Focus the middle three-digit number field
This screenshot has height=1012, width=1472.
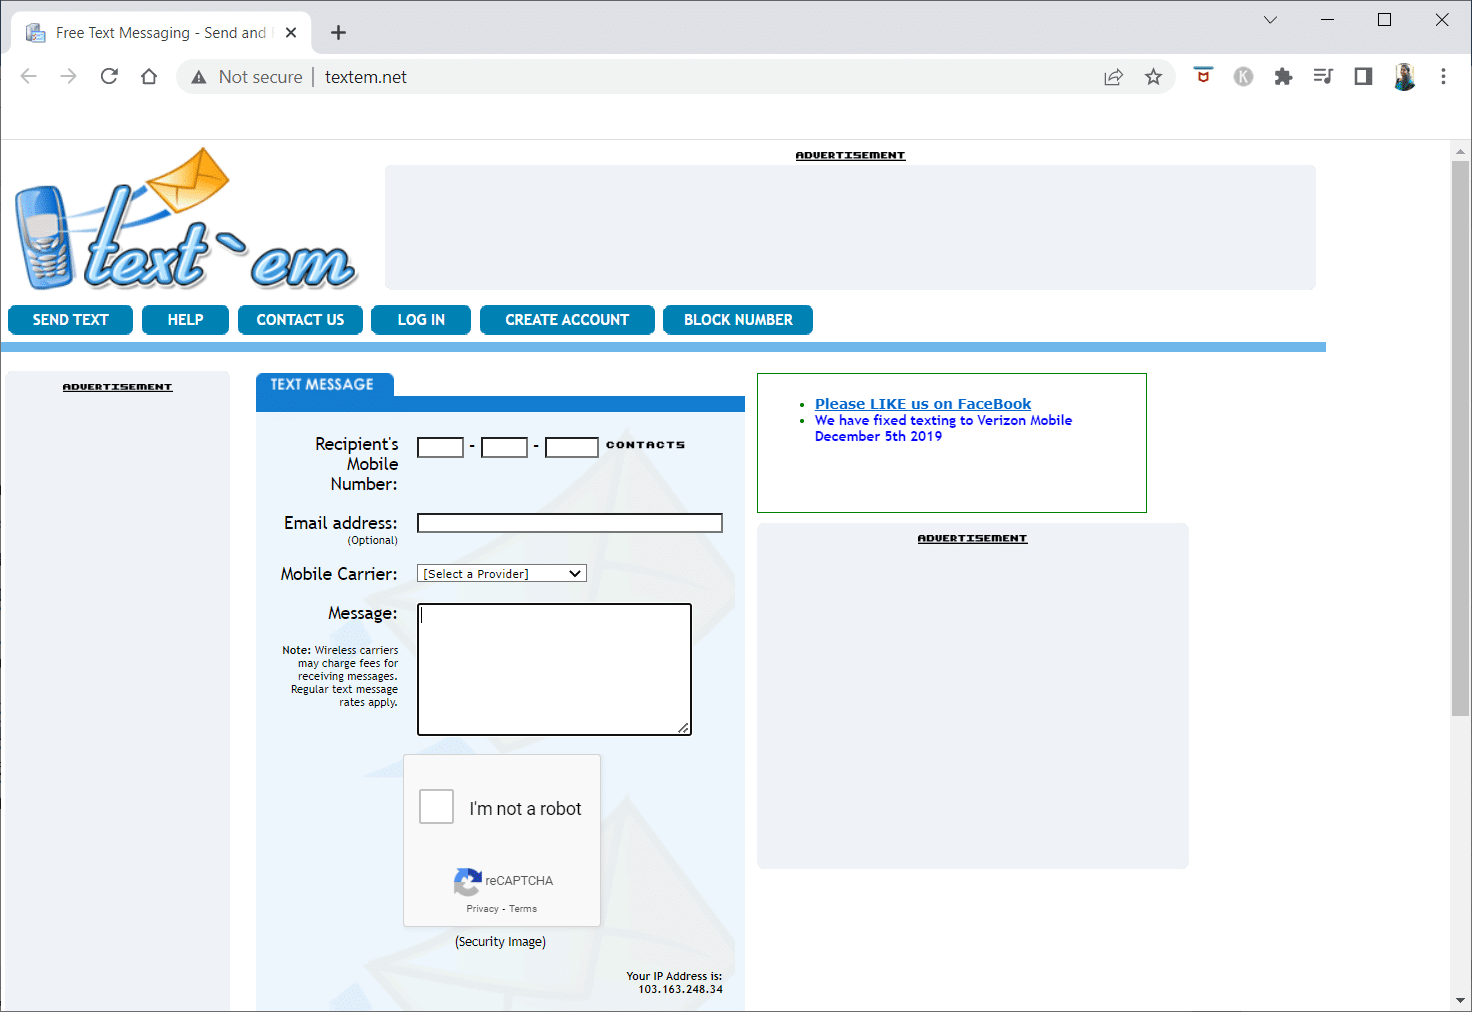click(504, 447)
